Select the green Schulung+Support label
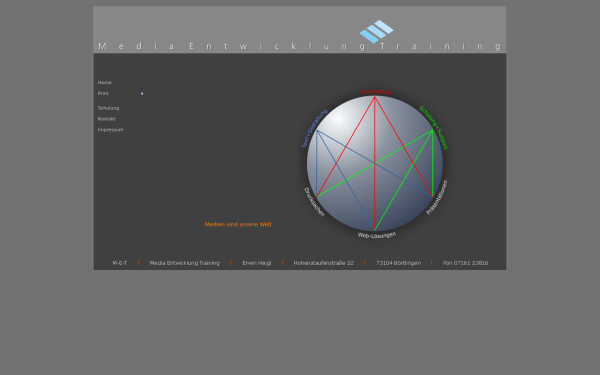 [x=433, y=127]
